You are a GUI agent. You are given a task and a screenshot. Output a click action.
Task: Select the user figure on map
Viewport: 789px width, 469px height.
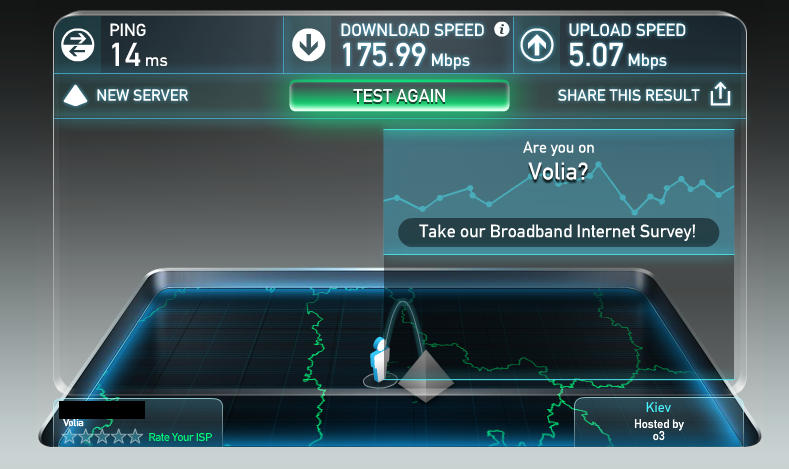pyautogui.click(x=379, y=359)
